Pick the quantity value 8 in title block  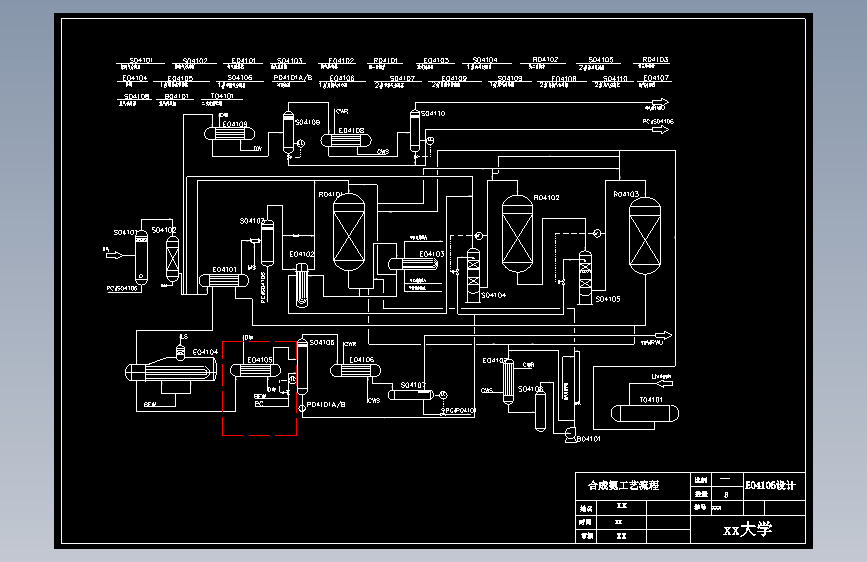(x=726, y=495)
